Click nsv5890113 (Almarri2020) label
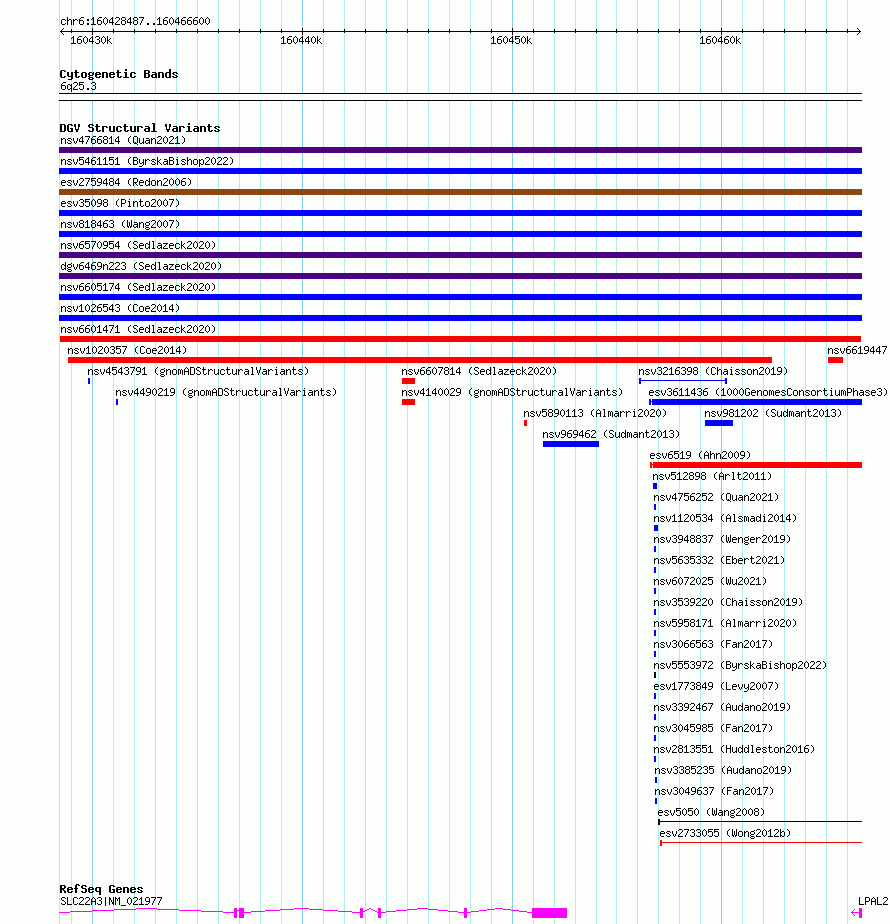890x924 pixels. pyautogui.click(x=595, y=413)
